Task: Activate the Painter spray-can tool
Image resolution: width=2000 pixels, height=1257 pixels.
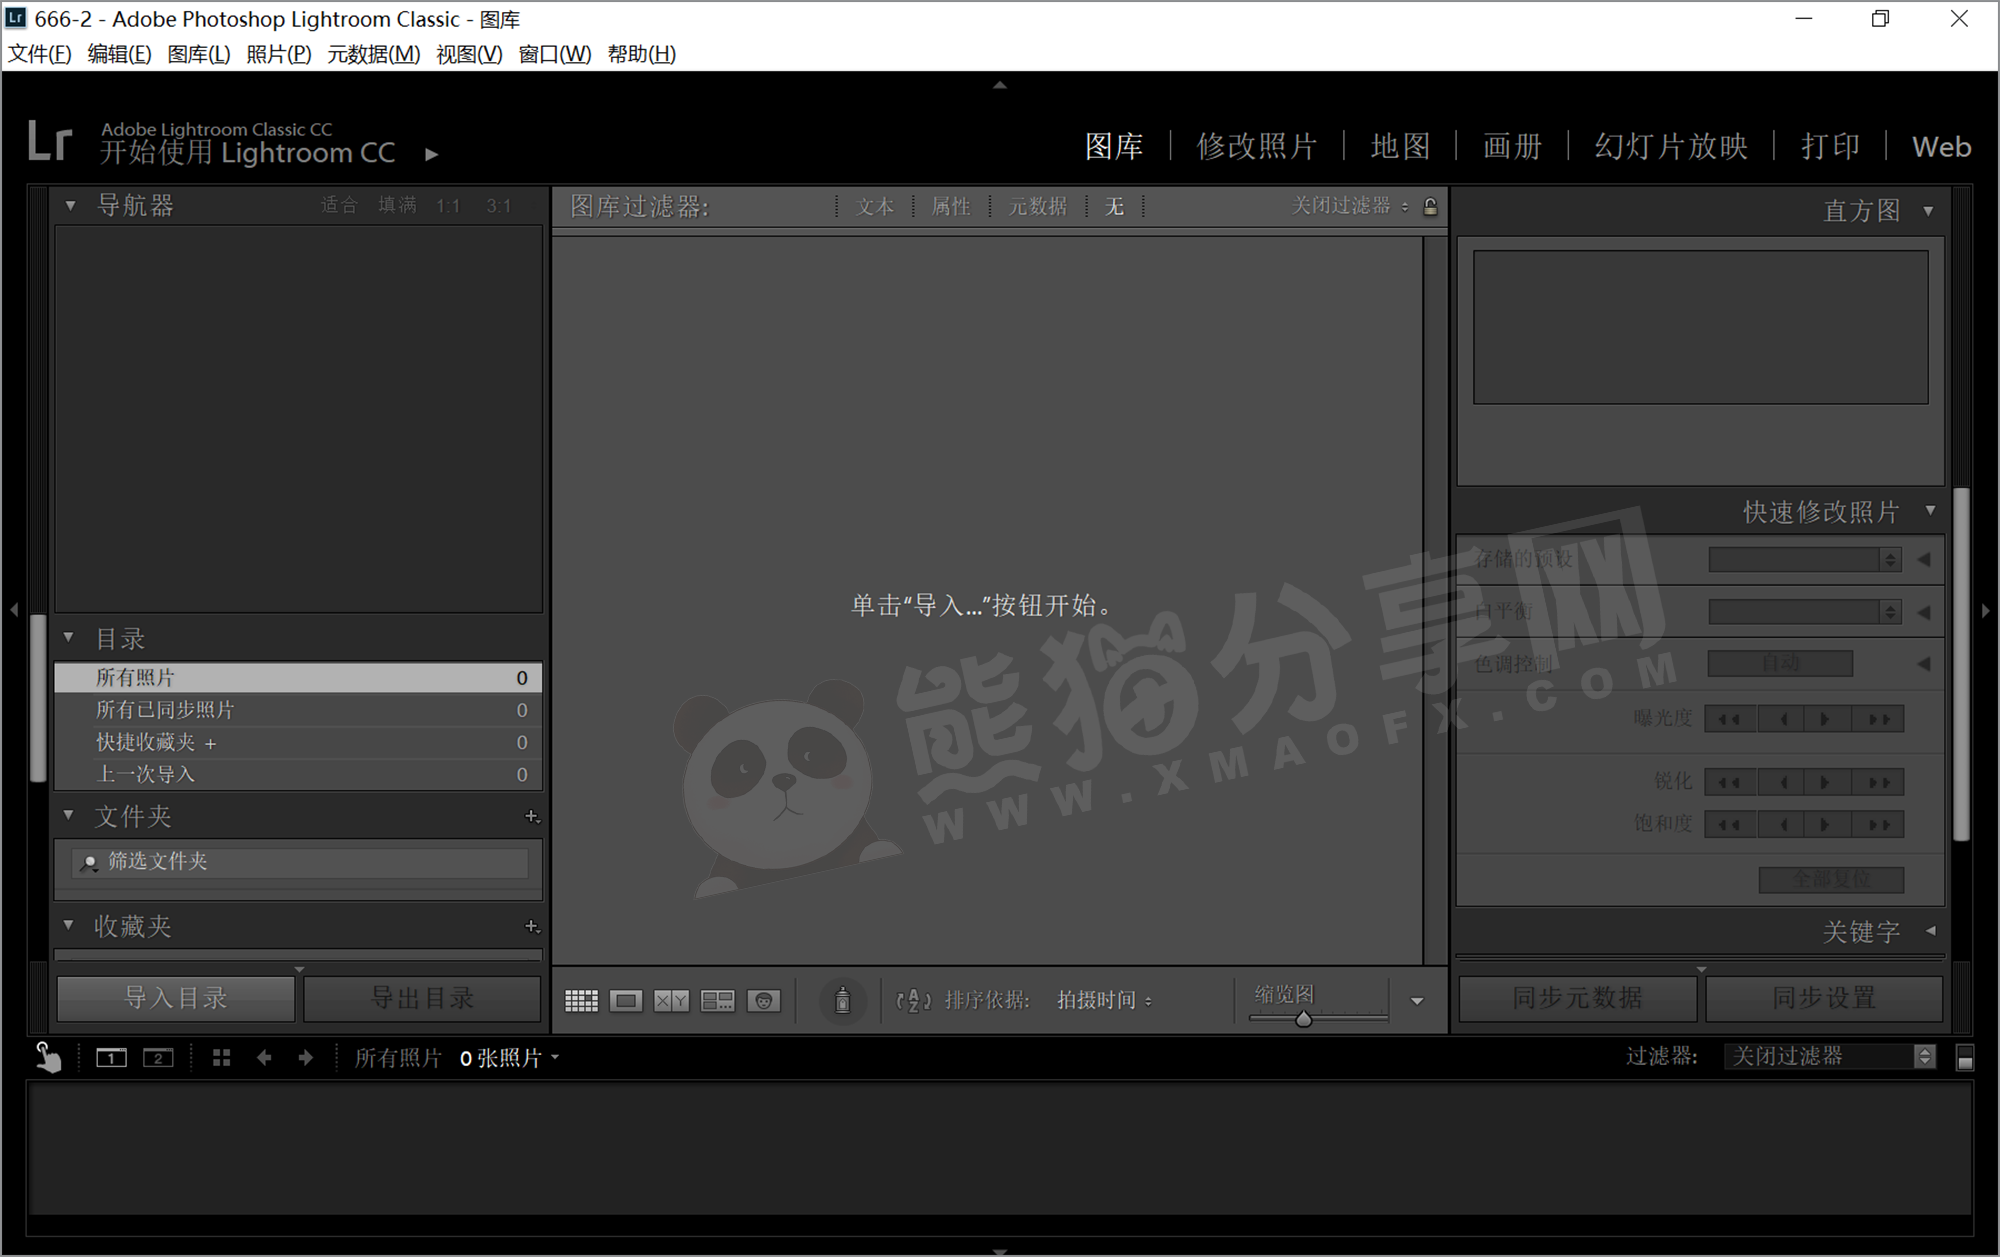Action: (x=843, y=999)
